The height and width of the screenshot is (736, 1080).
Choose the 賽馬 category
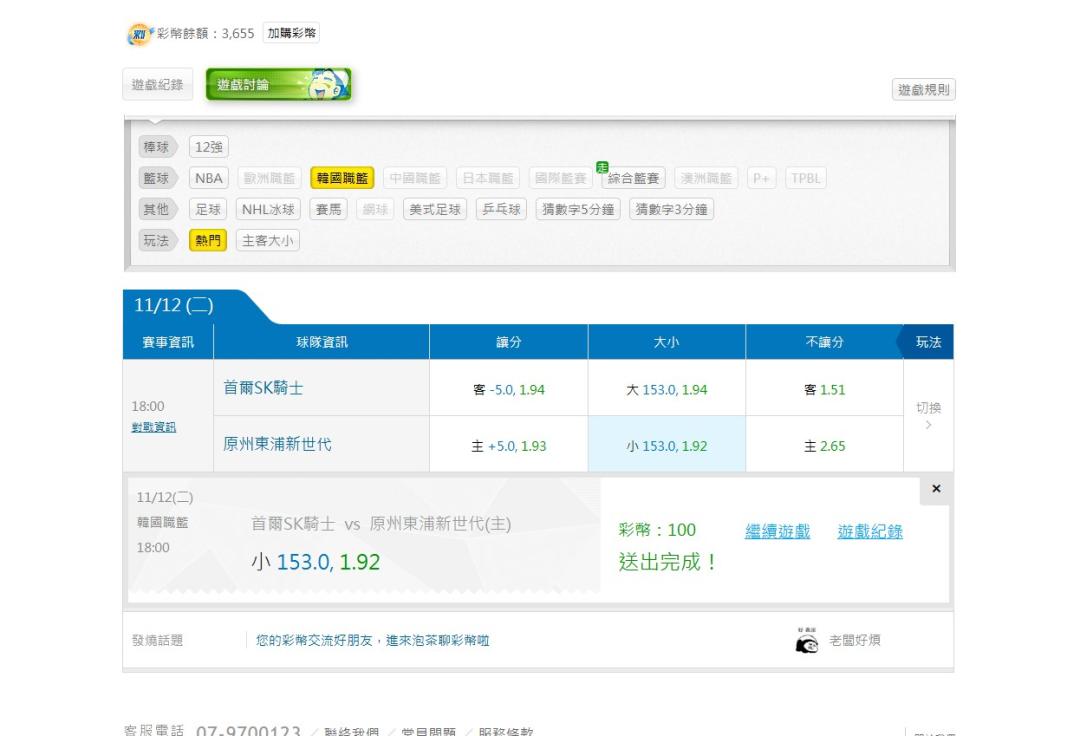pyautogui.click(x=329, y=209)
